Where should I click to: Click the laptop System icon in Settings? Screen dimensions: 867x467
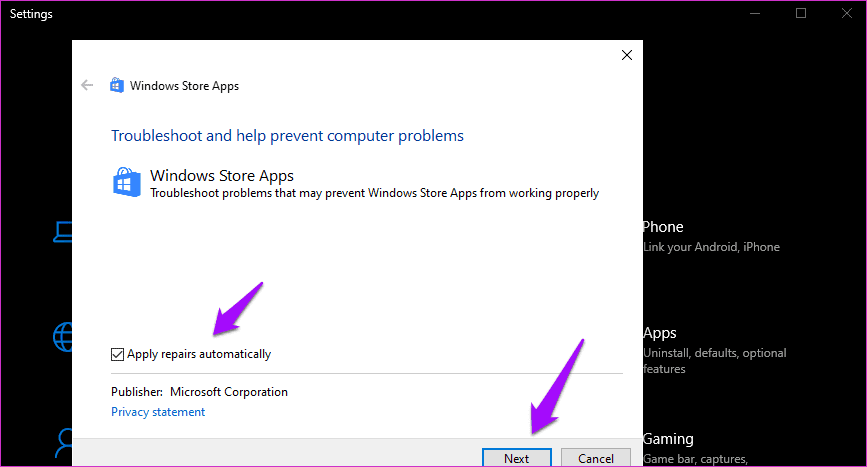pyautogui.click(x=63, y=232)
